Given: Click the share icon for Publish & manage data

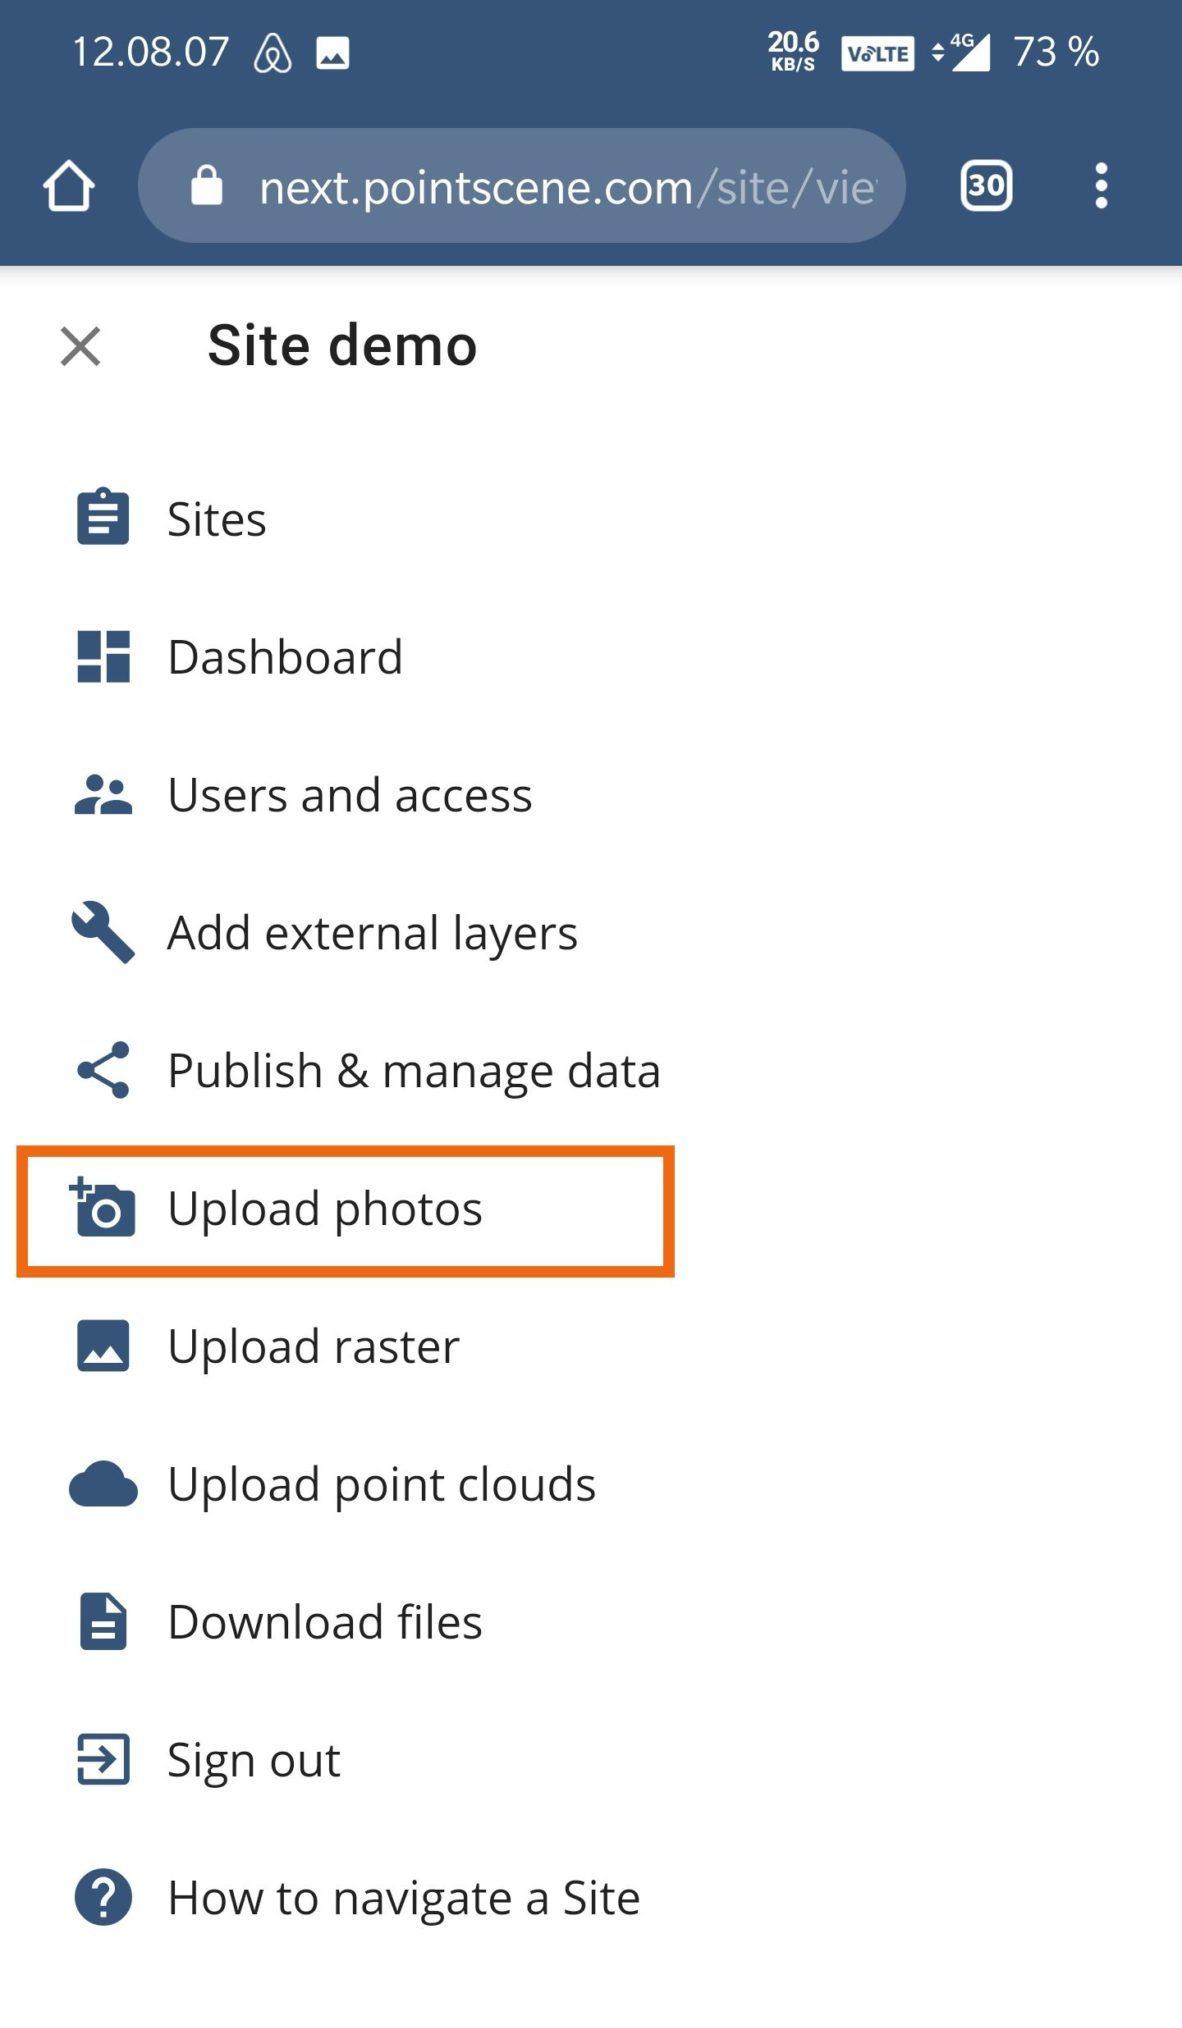Looking at the screenshot, I should pyautogui.click(x=103, y=1070).
